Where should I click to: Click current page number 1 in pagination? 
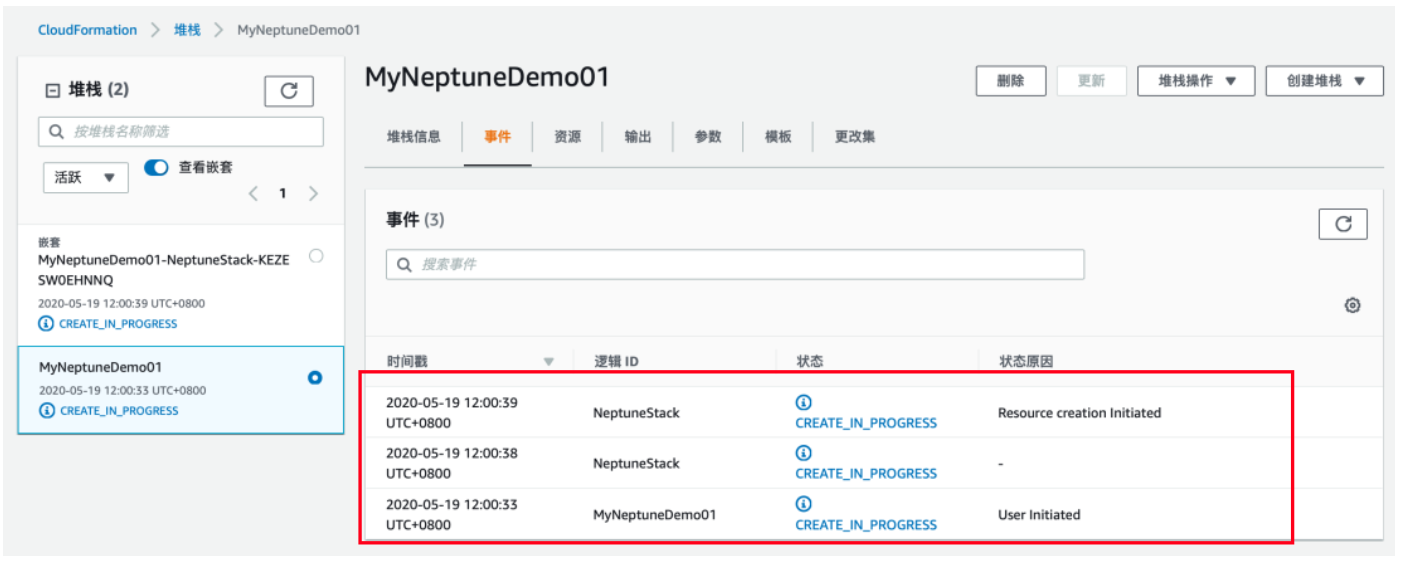pyautogui.click(x=283, y=193)
